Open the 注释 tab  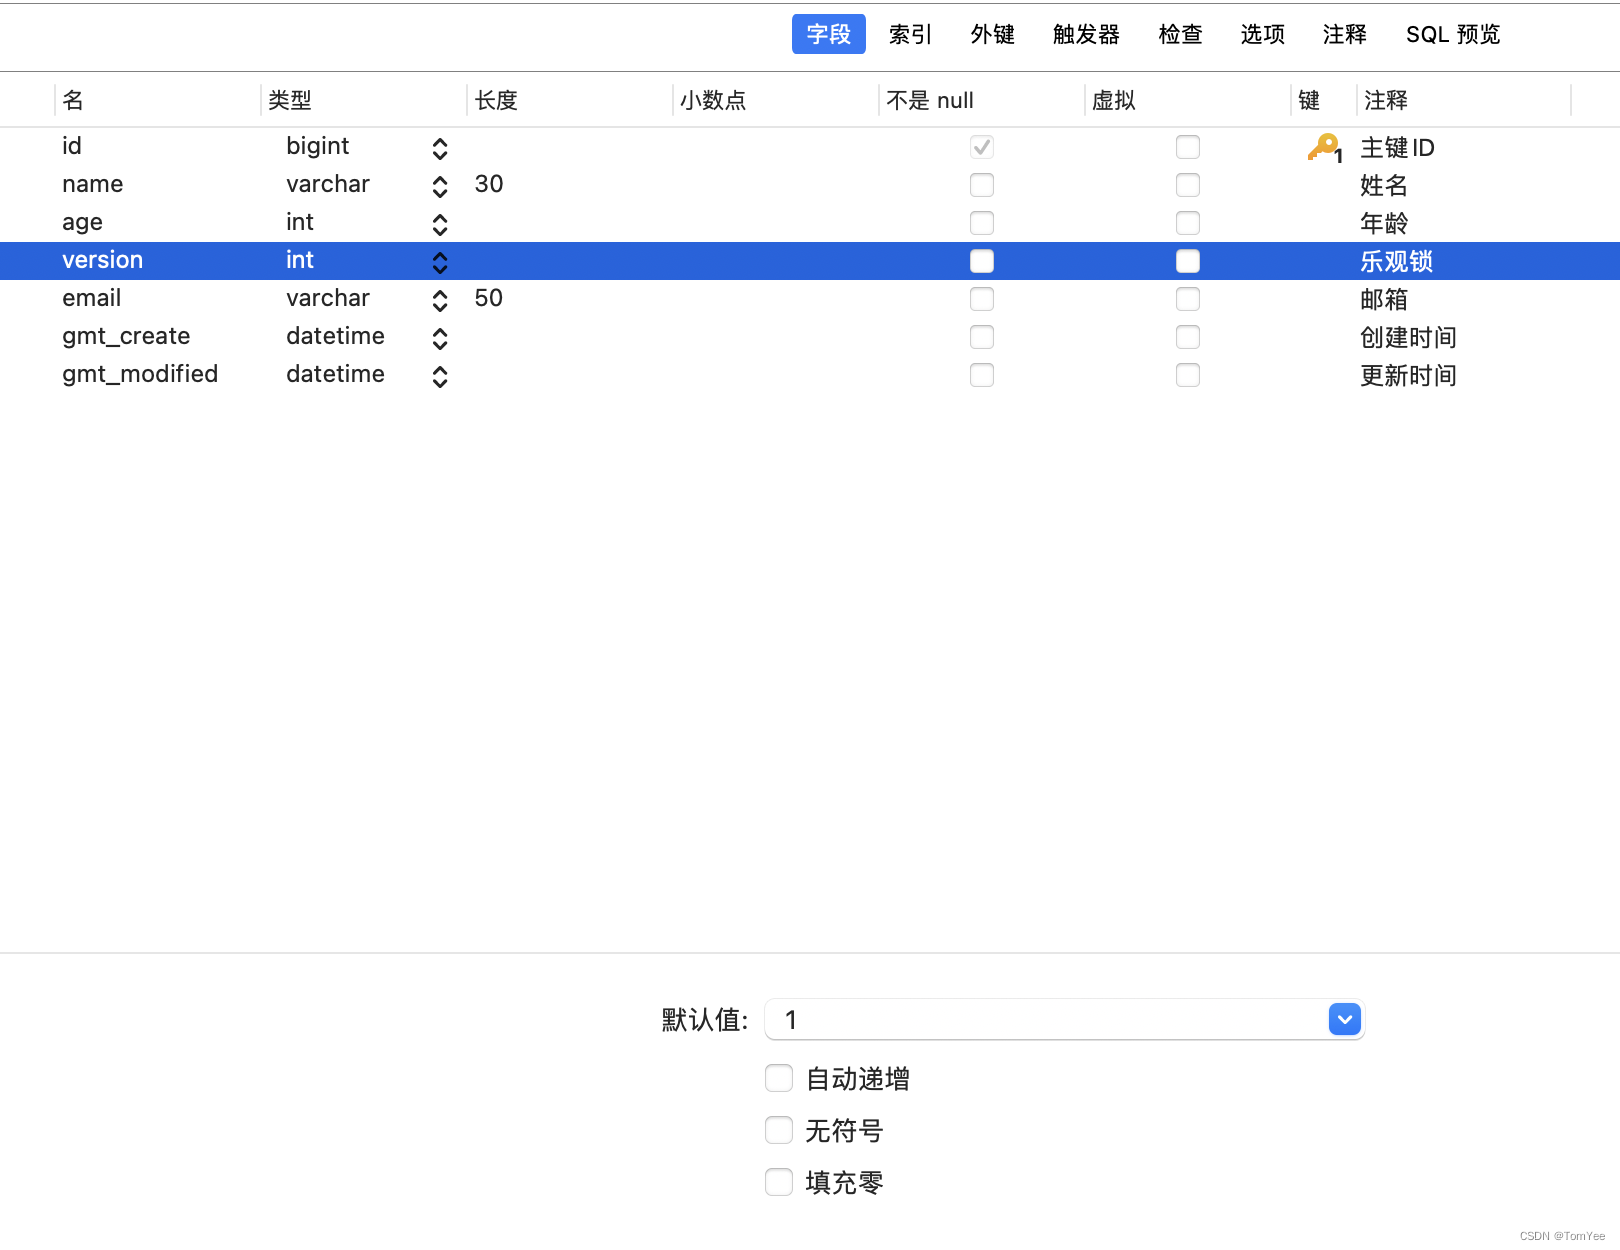pos(1344,34)
